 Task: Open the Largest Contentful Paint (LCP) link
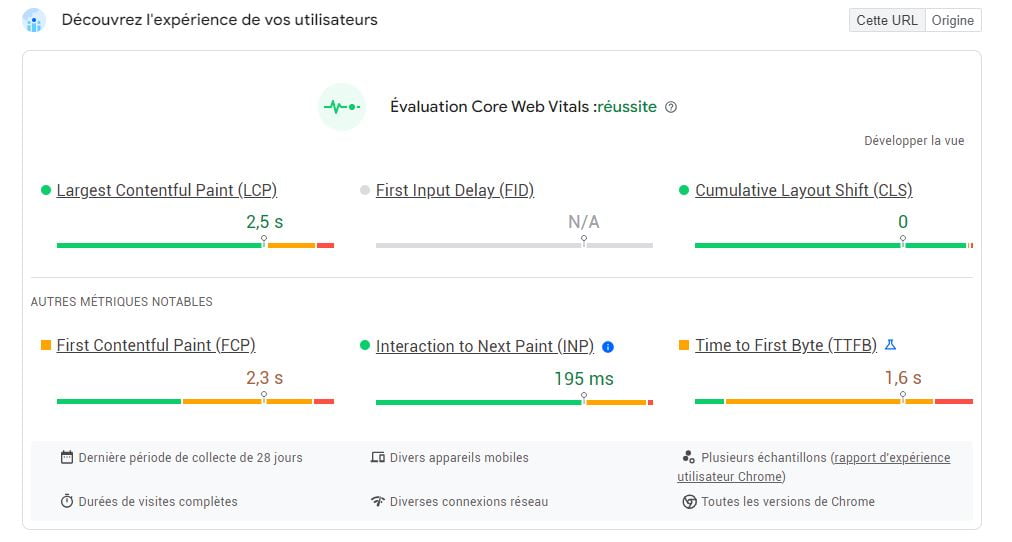click(166, 190)
